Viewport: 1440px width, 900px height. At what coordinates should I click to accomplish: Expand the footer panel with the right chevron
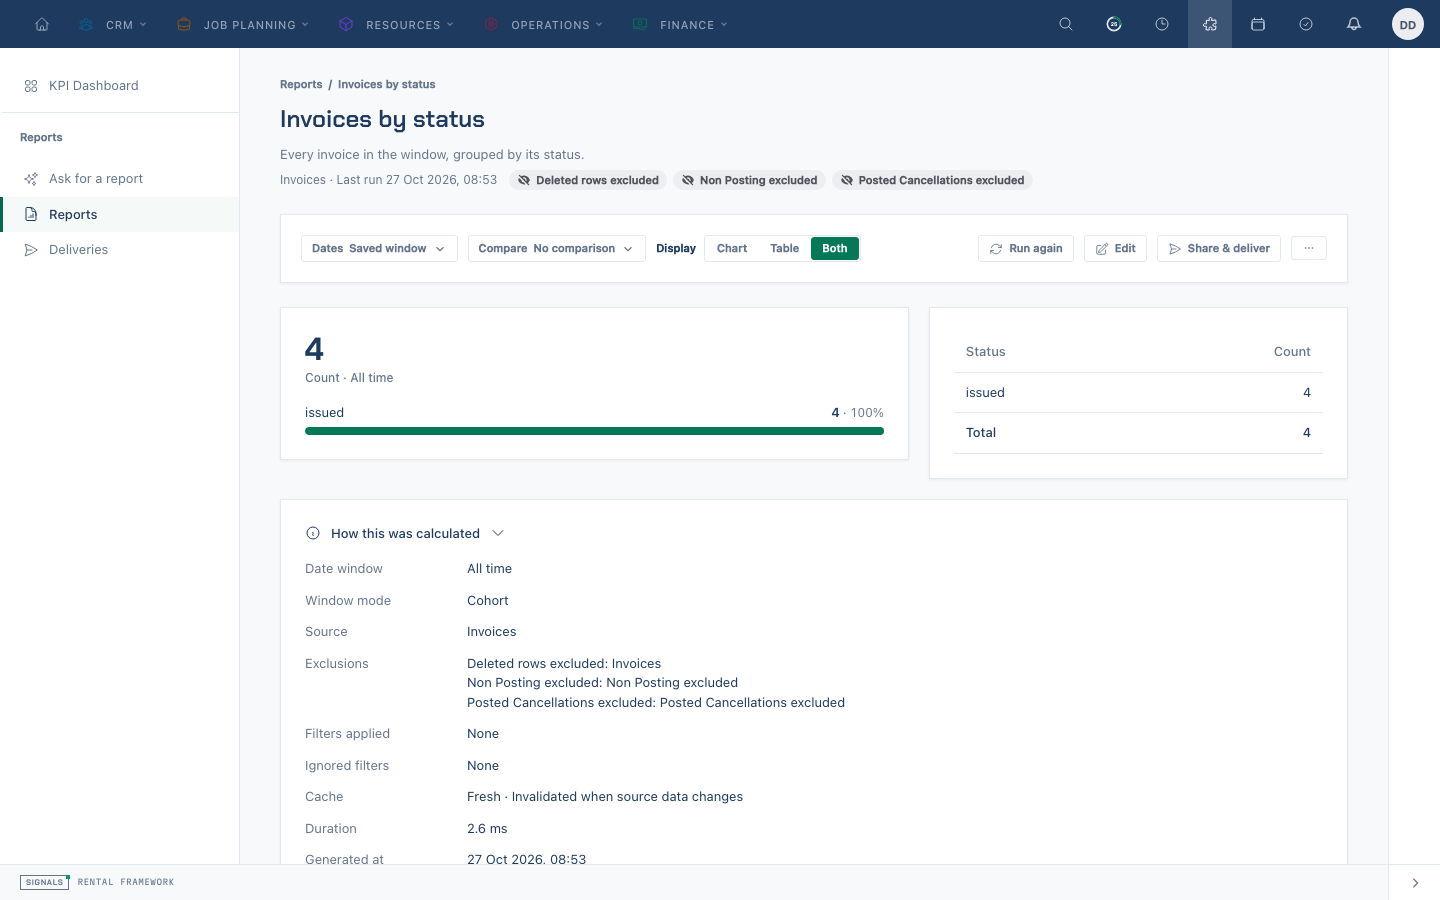pyautogui.click(x=1415, y=883)
